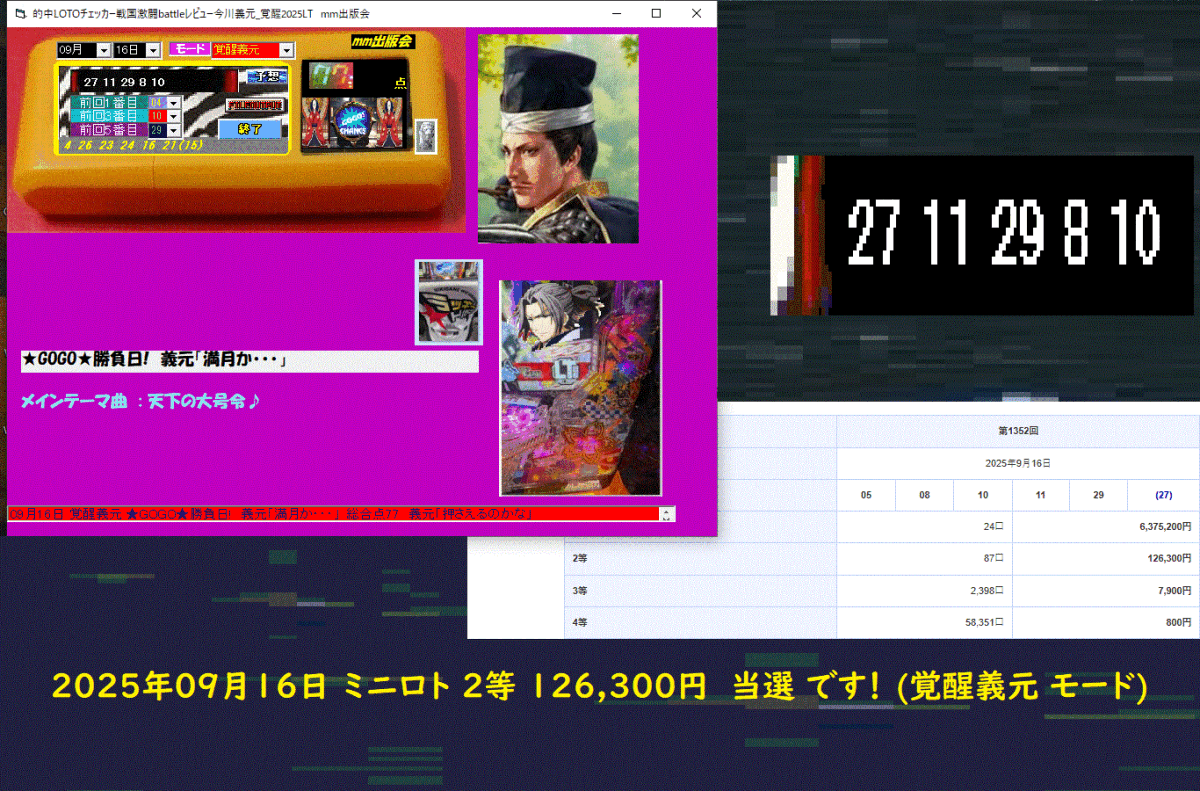Click the 2,398口 winners count cell
The width and height of the screenshot is (1200, 791).
point(924,591)
